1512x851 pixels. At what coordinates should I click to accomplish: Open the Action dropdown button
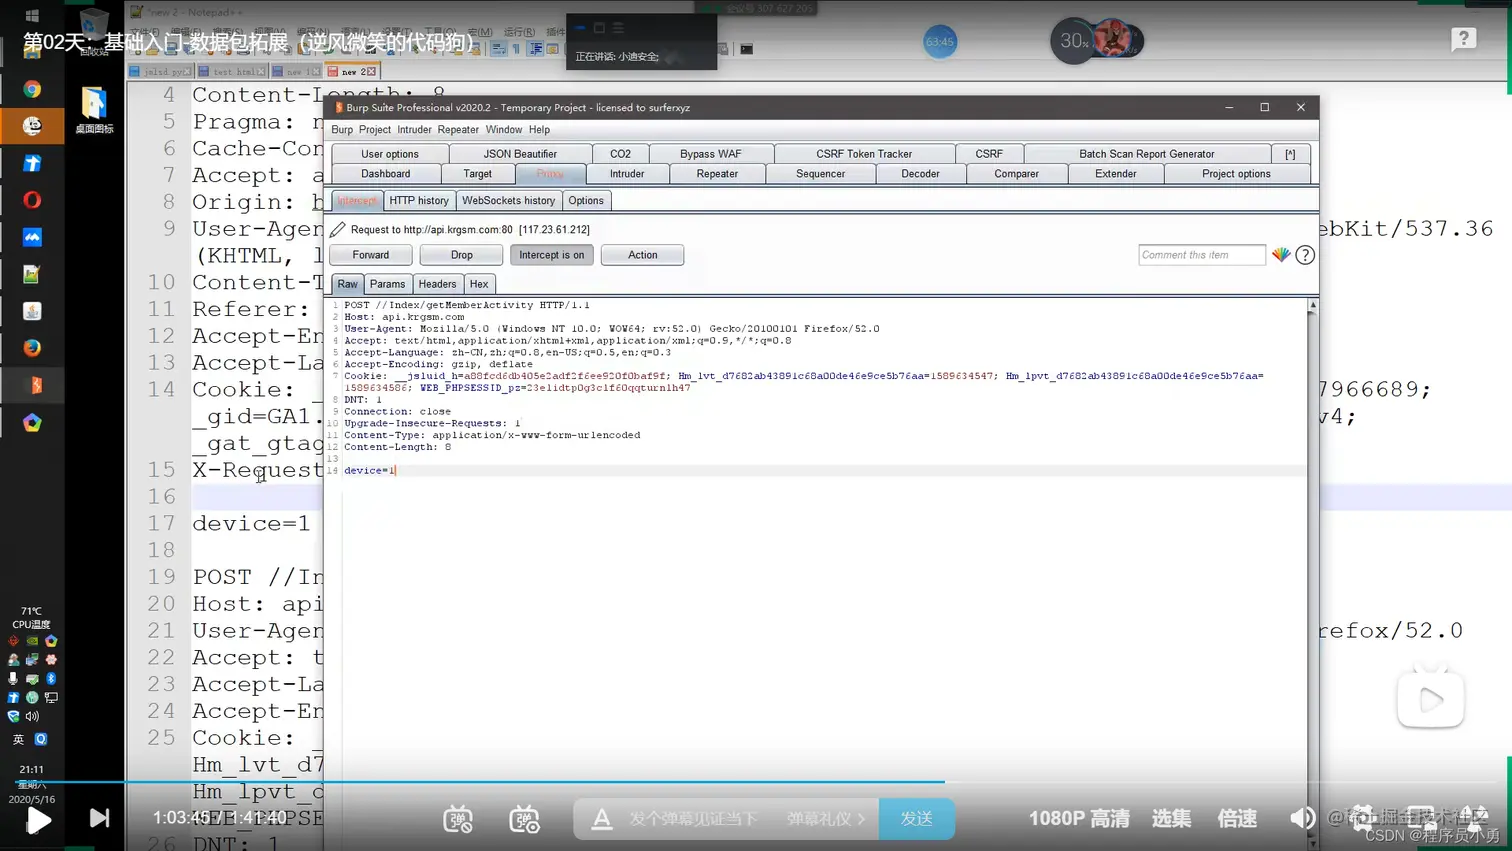[x=643, y=255]
